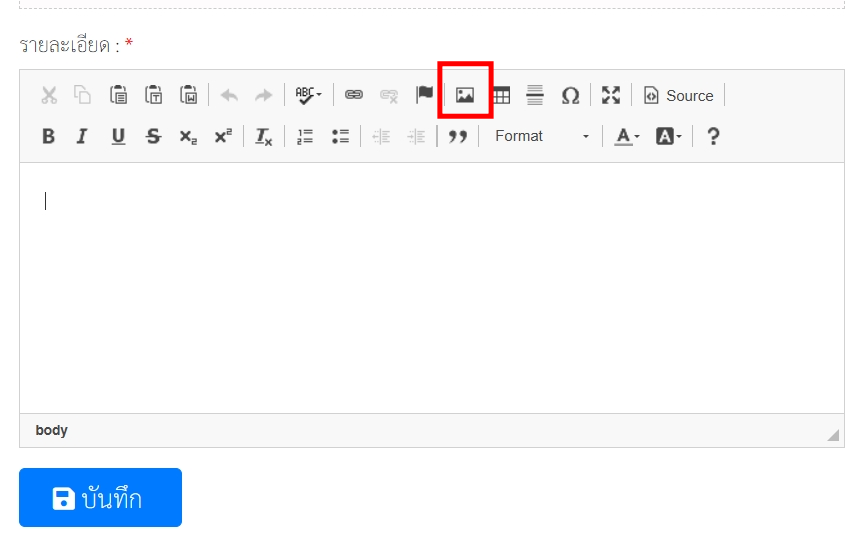Click the blue บันทึก save button
The width and height of the screenshot is (856, 544).
coord(100,498)
